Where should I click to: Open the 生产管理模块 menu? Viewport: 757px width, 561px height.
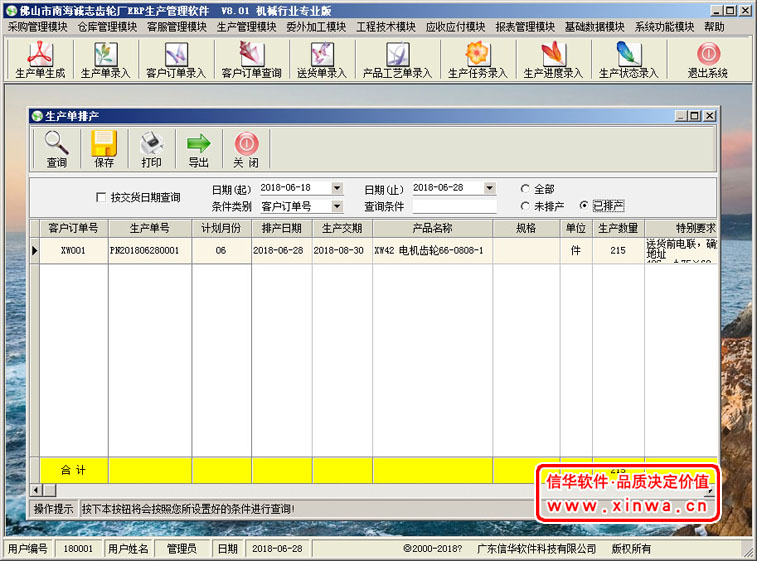click(246, 27)
